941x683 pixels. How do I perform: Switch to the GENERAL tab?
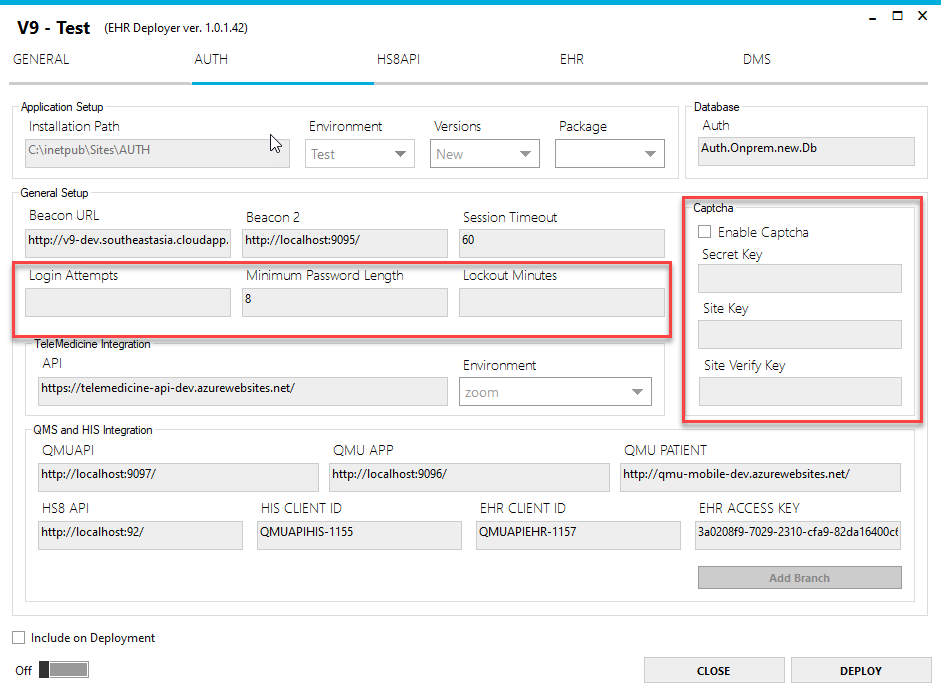point(41,59)
